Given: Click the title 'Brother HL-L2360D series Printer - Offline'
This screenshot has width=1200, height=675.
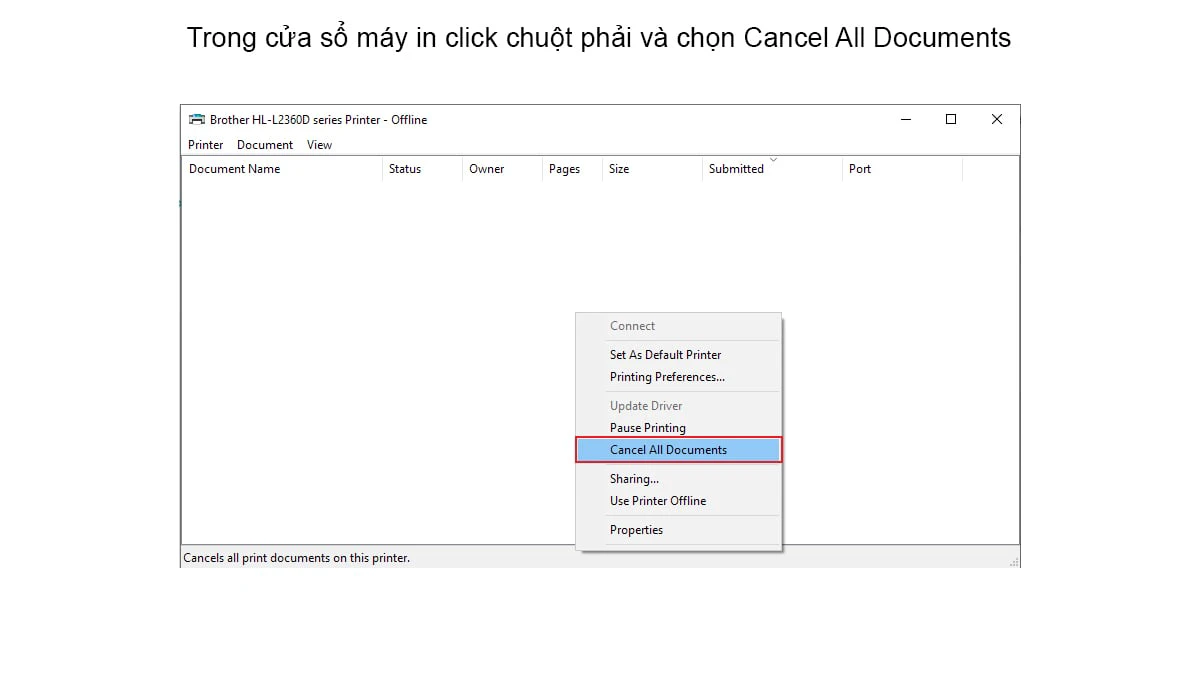Looking at the screenshot, I should point(318,120).
